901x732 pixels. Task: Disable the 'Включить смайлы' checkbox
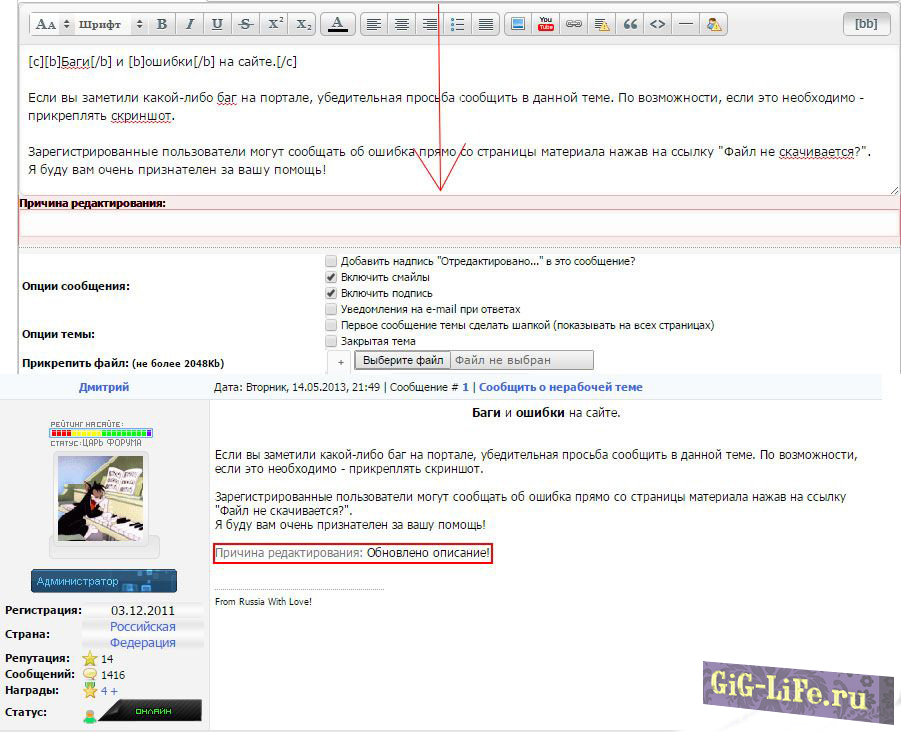[x=331, y=277]
